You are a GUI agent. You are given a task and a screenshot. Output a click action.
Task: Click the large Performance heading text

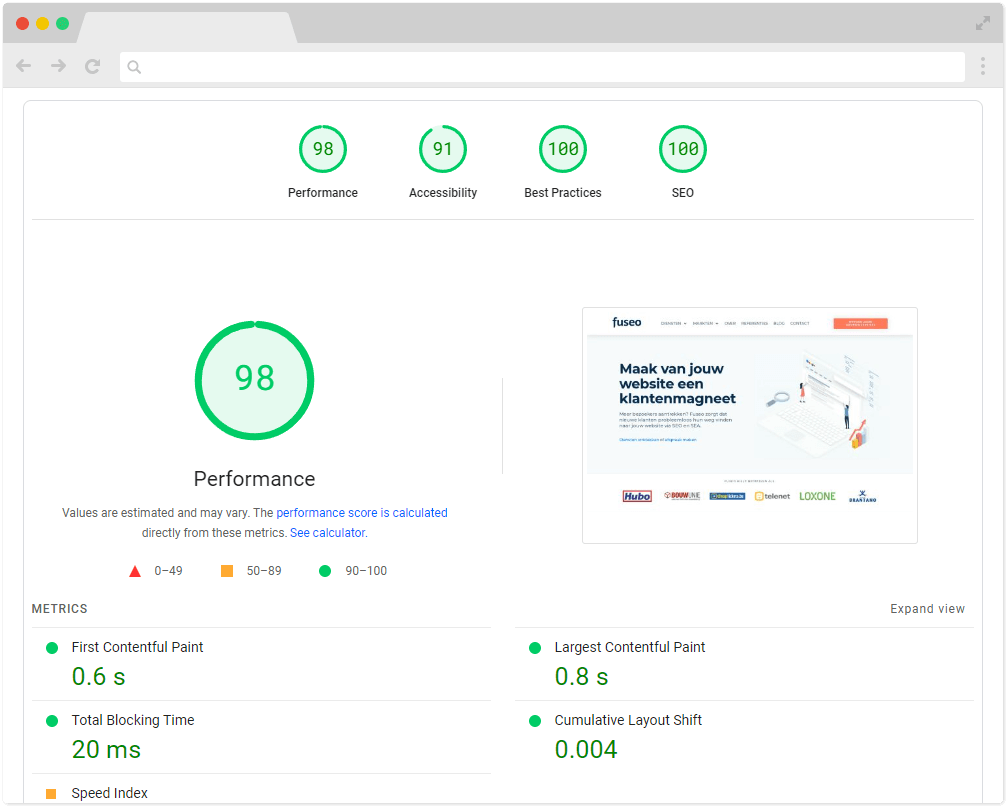255,479
